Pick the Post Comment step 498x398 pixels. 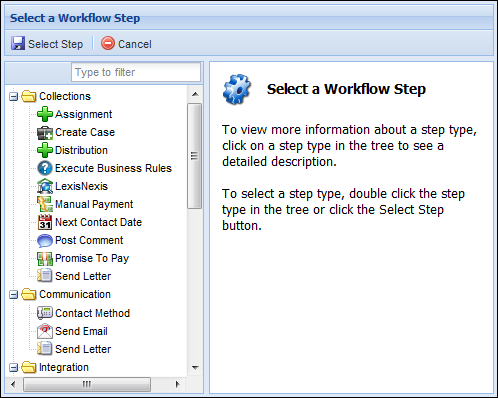89,240
